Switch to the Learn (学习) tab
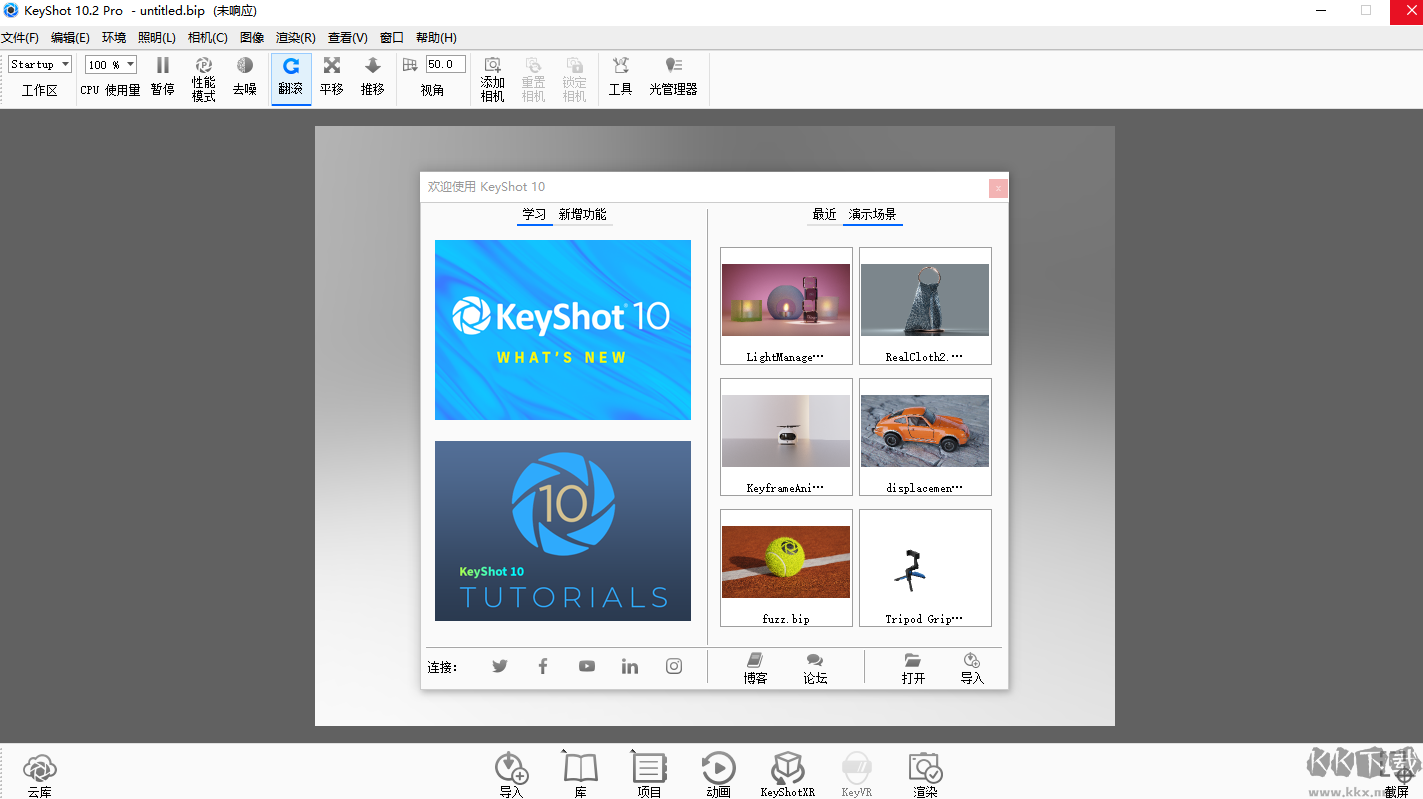This screenshot has width=1423, height=799. 535,215
